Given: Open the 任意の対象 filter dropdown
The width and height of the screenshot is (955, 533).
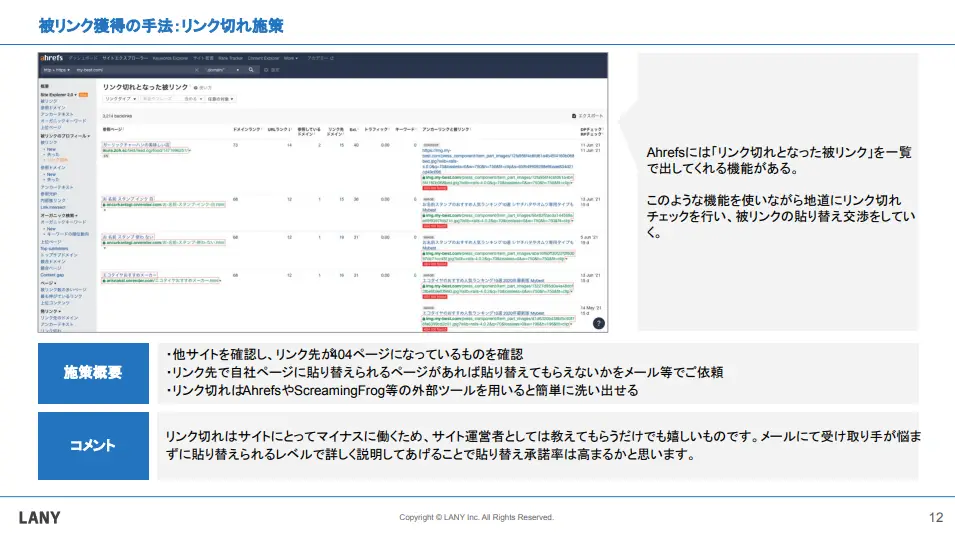Looking at the screenshot, I should 220,99.
